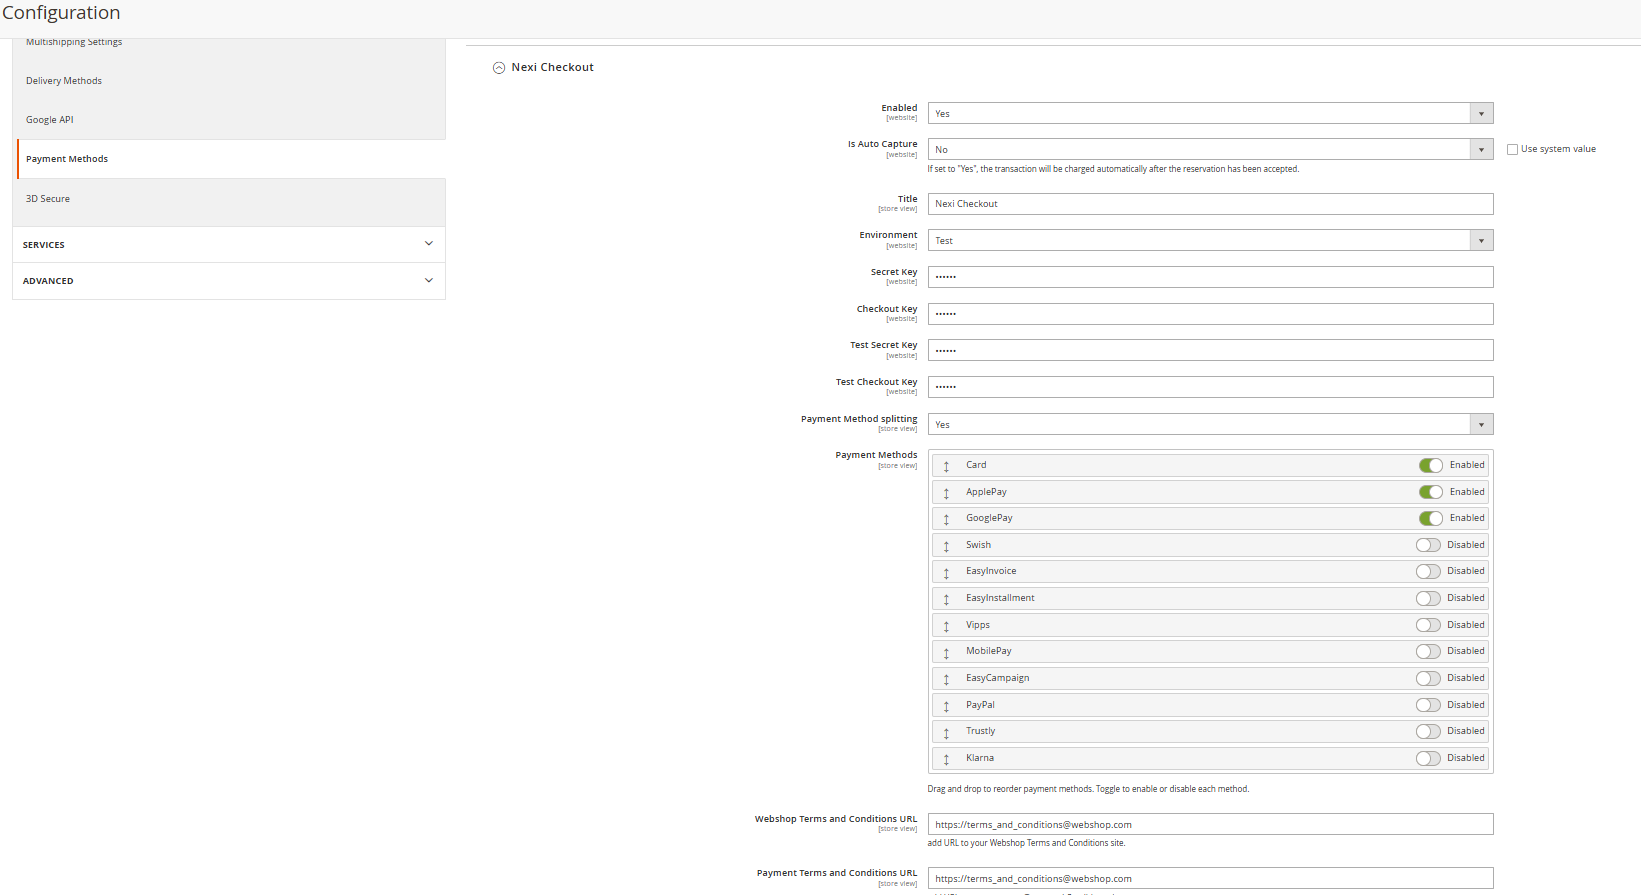Grab the drag handle for EasyInvoice

[946, 572]
